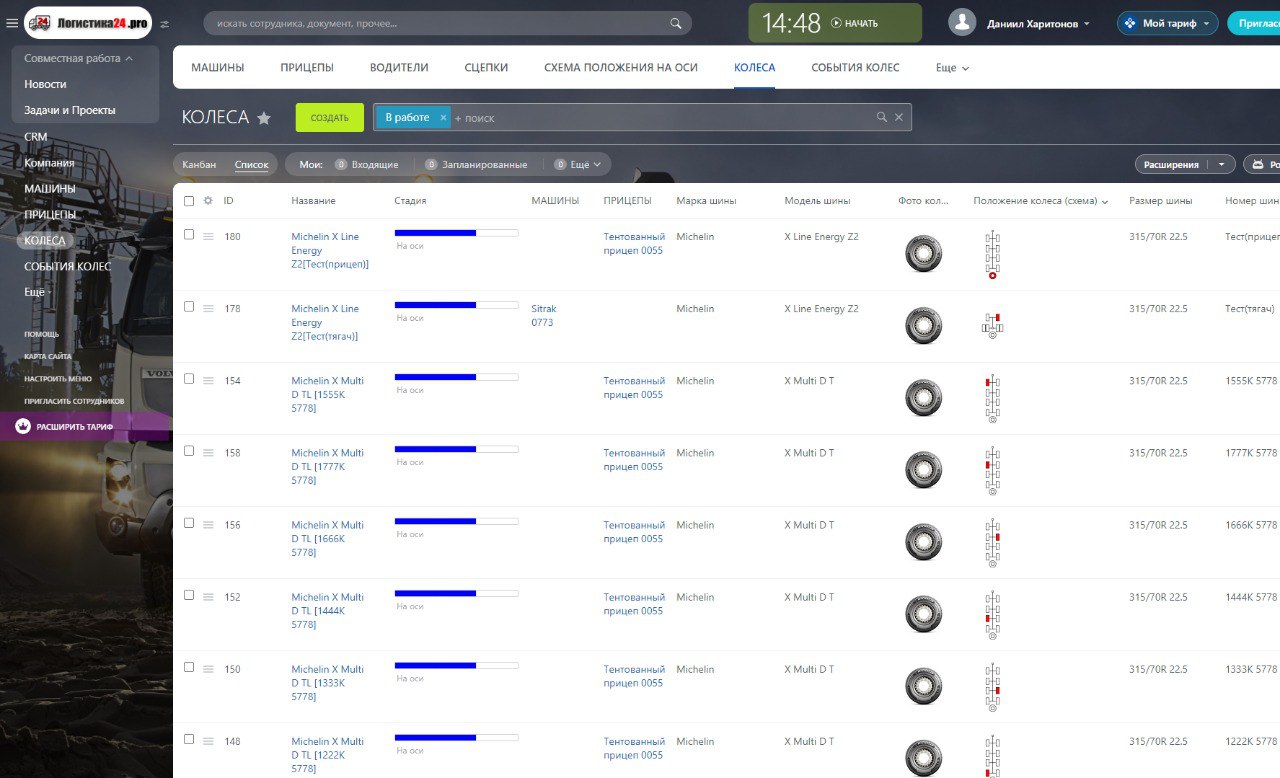Click the filter field search magnifier icon
The height and width of the screenshot is (778, 1280).
882,117
